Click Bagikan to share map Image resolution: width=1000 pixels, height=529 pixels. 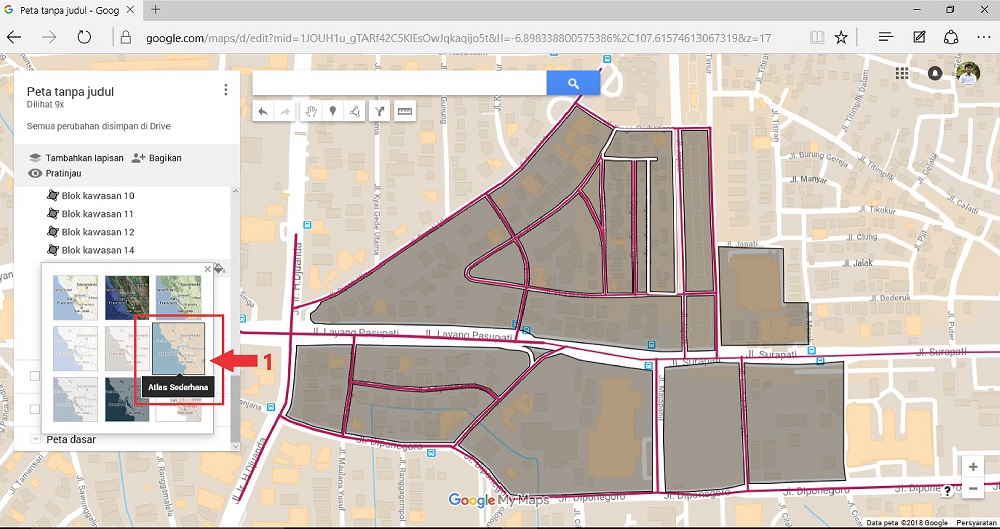[157, 158]
